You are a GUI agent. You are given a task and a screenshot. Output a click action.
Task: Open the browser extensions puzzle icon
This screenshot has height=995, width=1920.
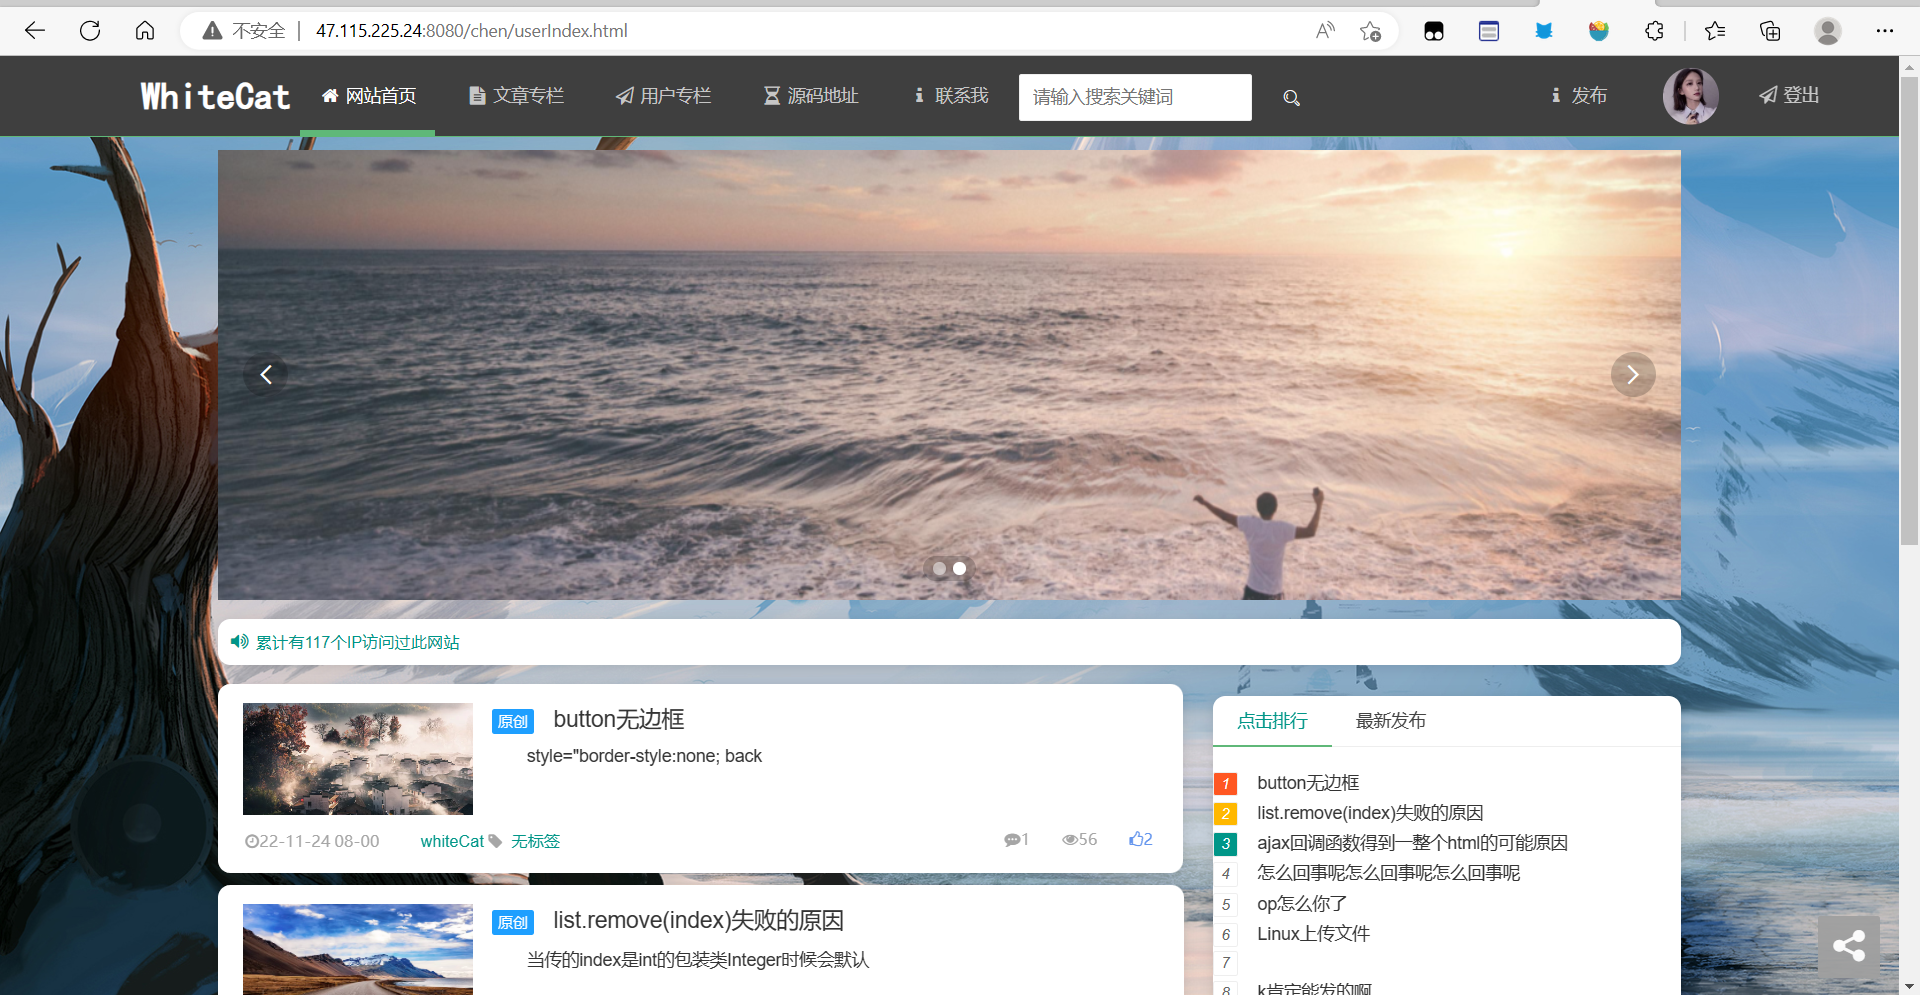click(x=1654, y=31)
